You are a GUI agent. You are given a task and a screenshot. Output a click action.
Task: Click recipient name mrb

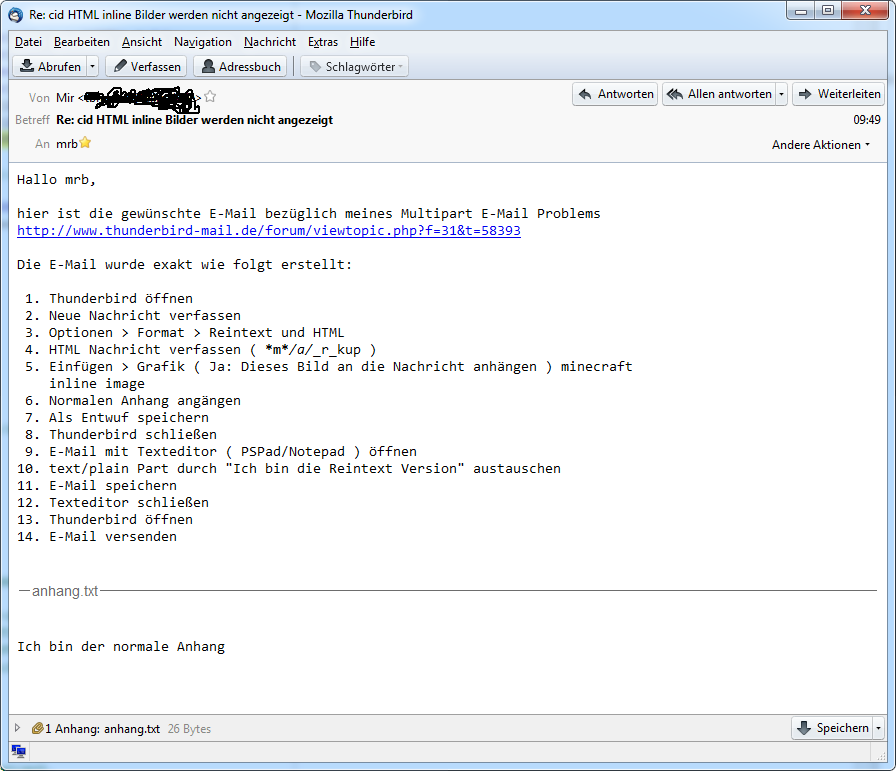click(x=66, y=143)
